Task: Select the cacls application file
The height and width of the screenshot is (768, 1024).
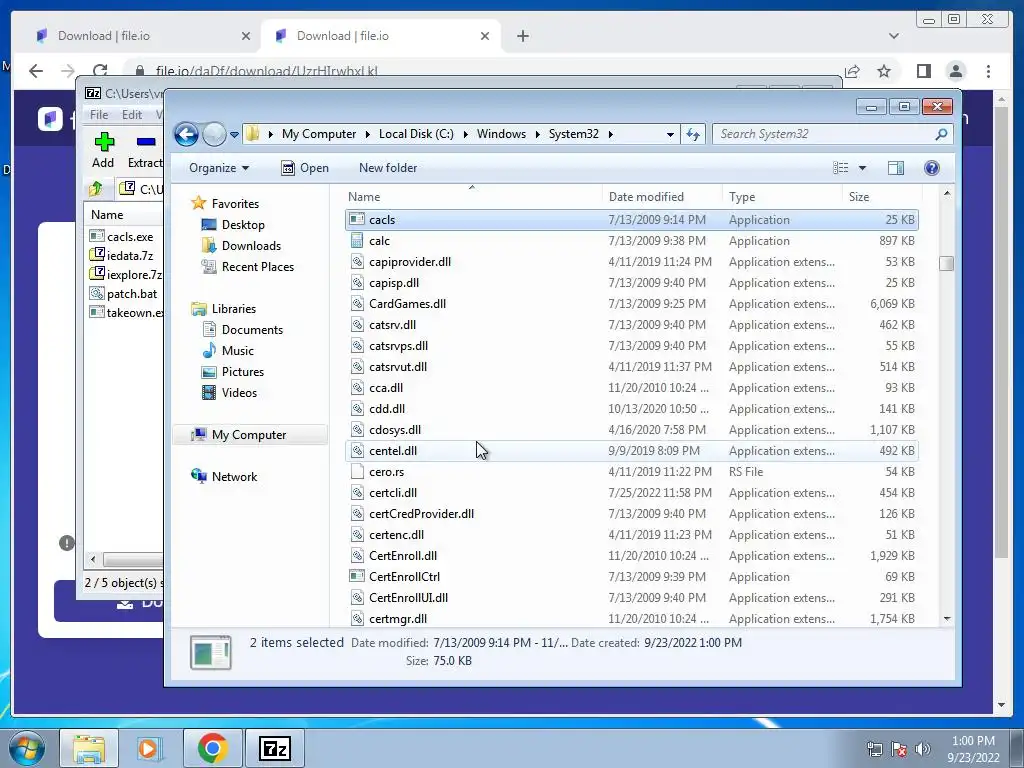Action: point(632,220)
